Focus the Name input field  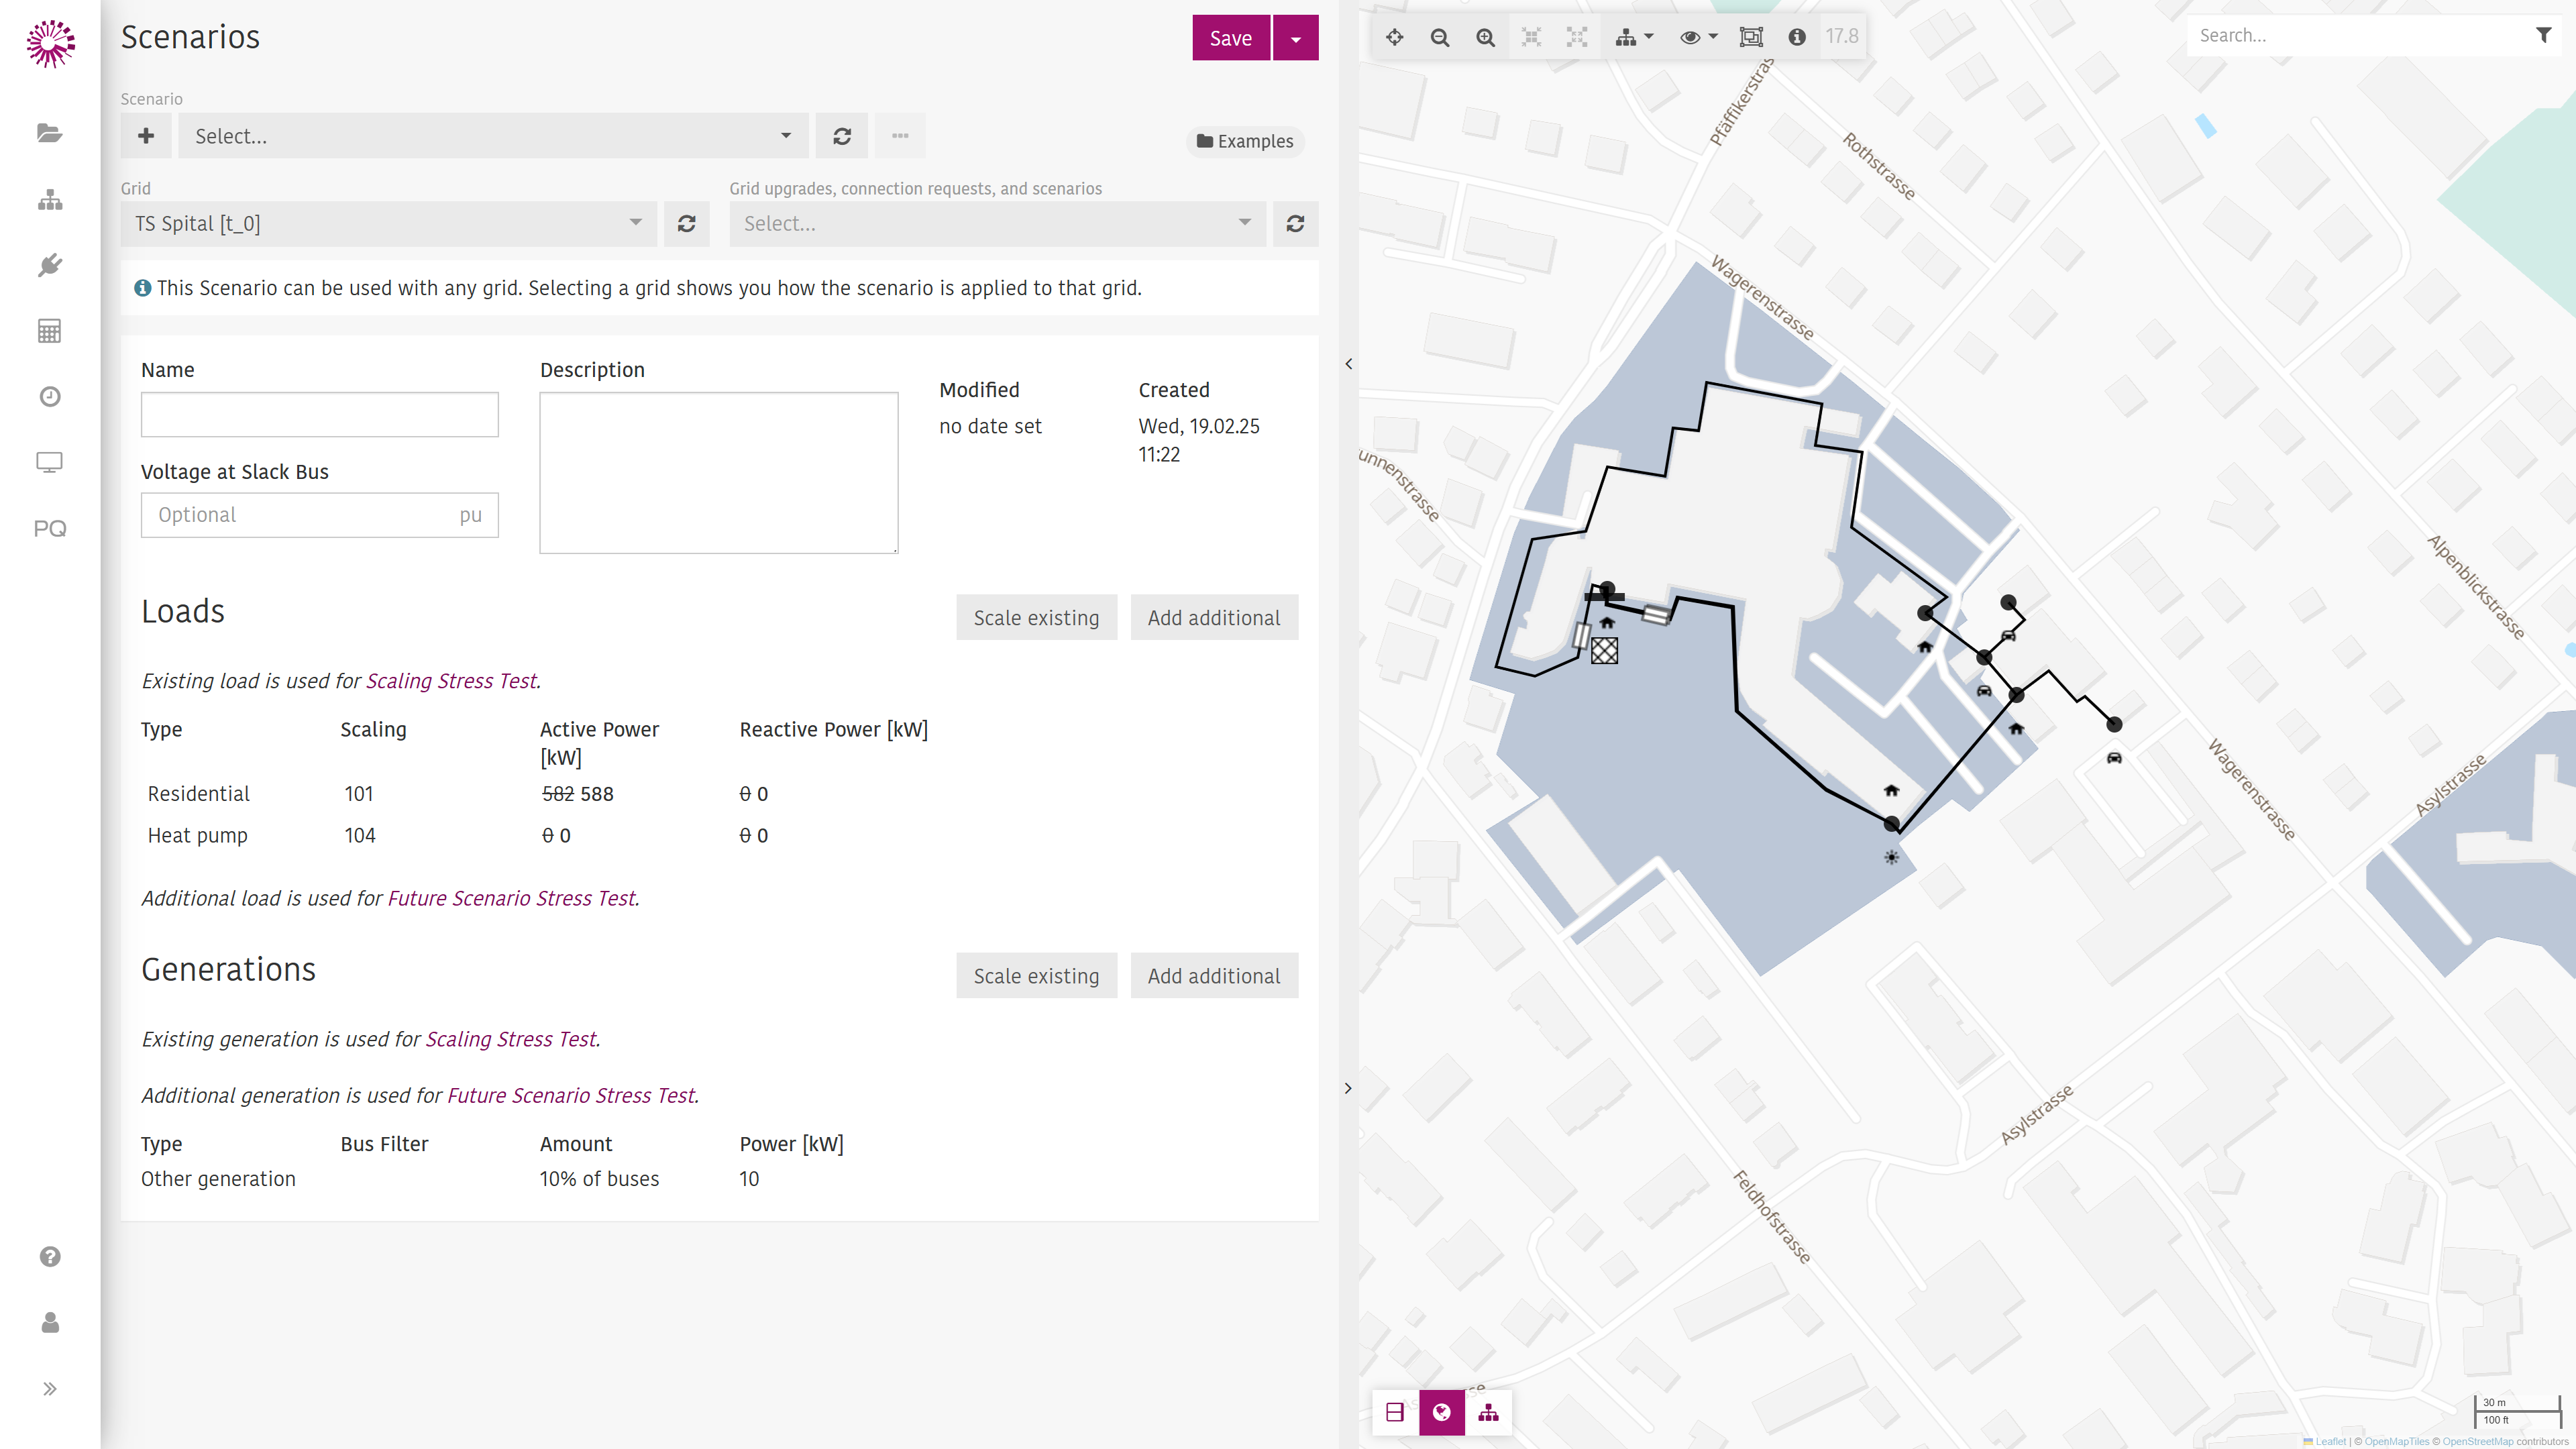[x=320, y=415]
